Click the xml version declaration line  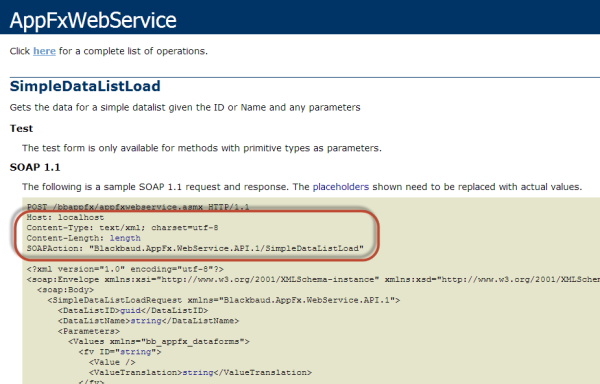pos(125,269)
